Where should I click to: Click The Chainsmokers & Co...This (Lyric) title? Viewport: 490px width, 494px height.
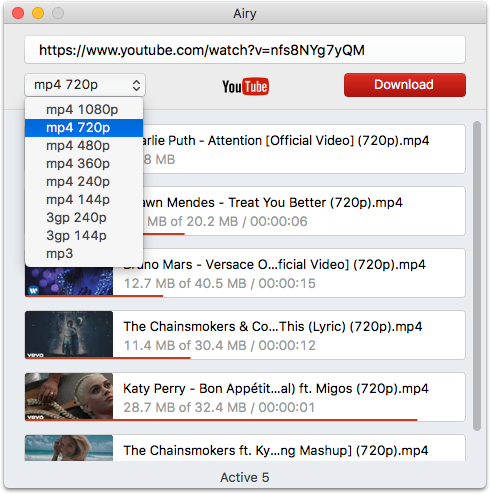pos(273,327)
